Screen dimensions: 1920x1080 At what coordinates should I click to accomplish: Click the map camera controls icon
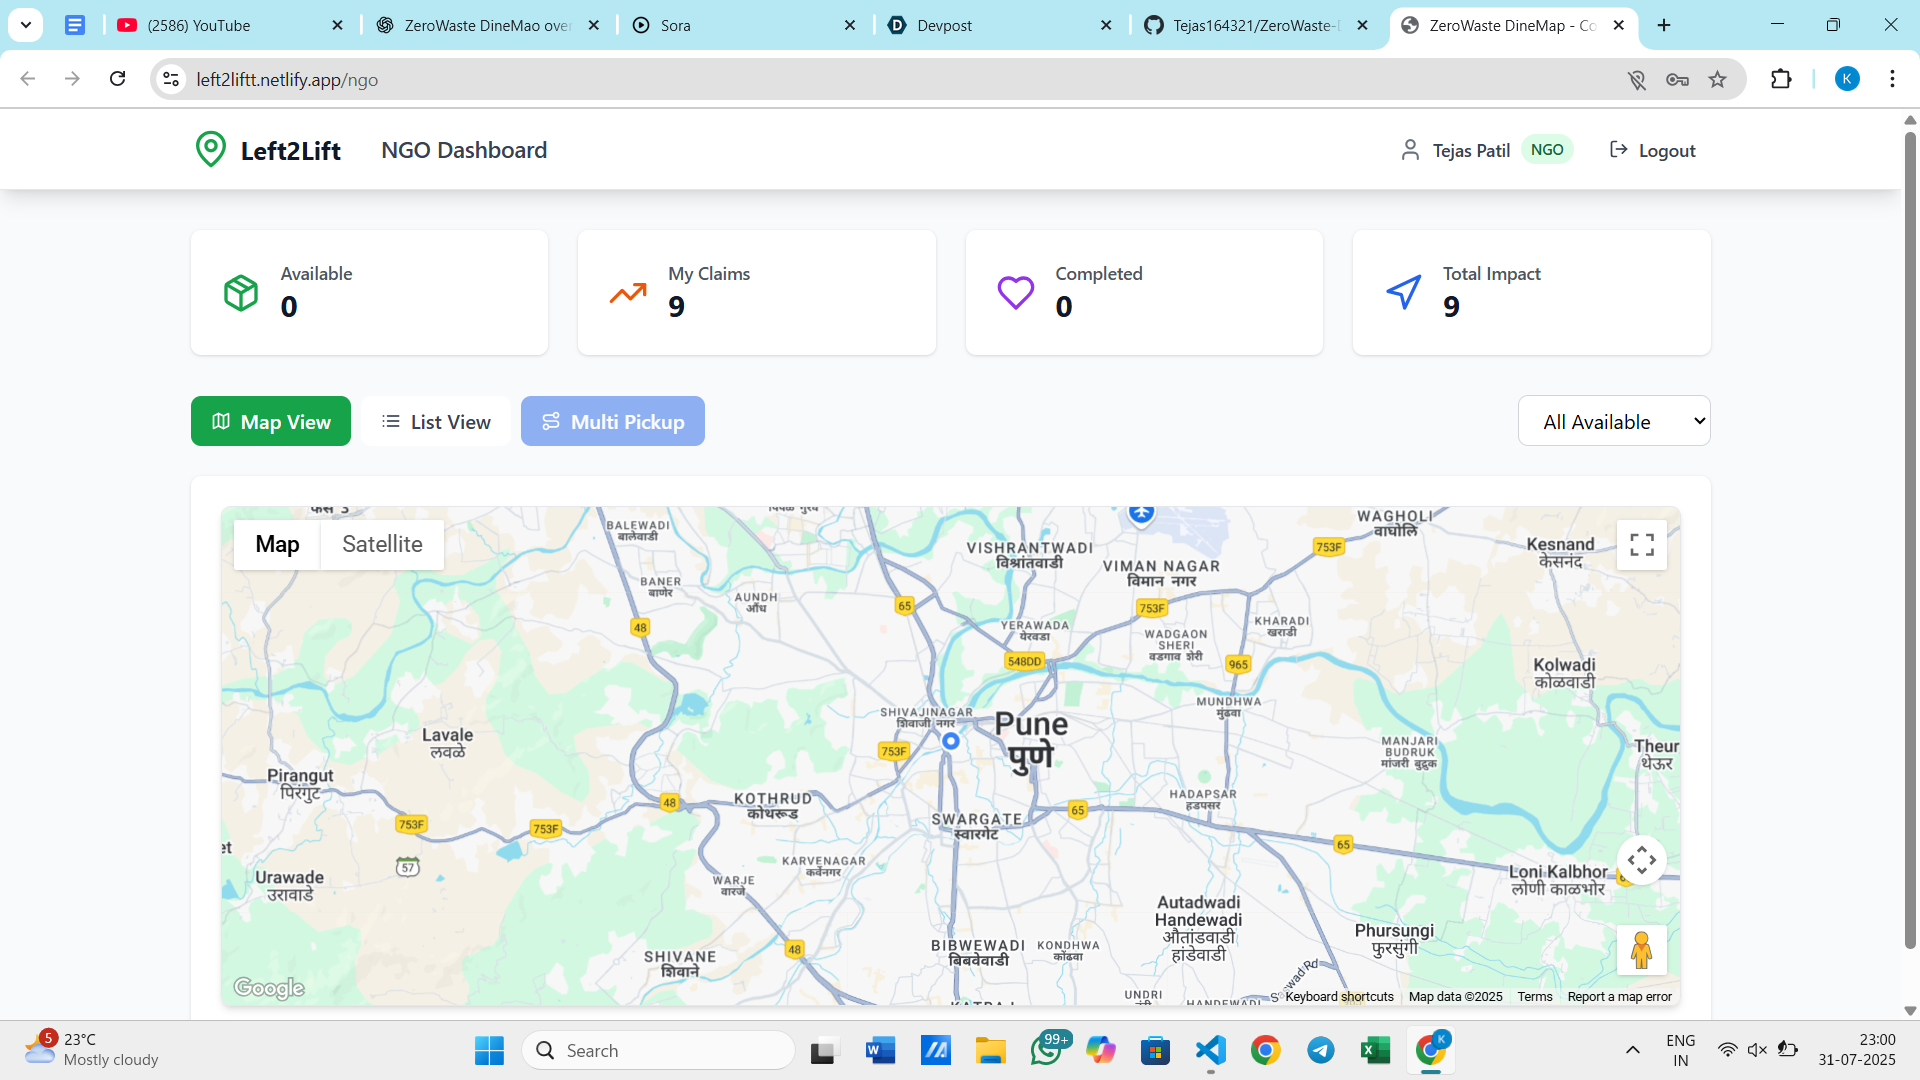(1641, 860)
